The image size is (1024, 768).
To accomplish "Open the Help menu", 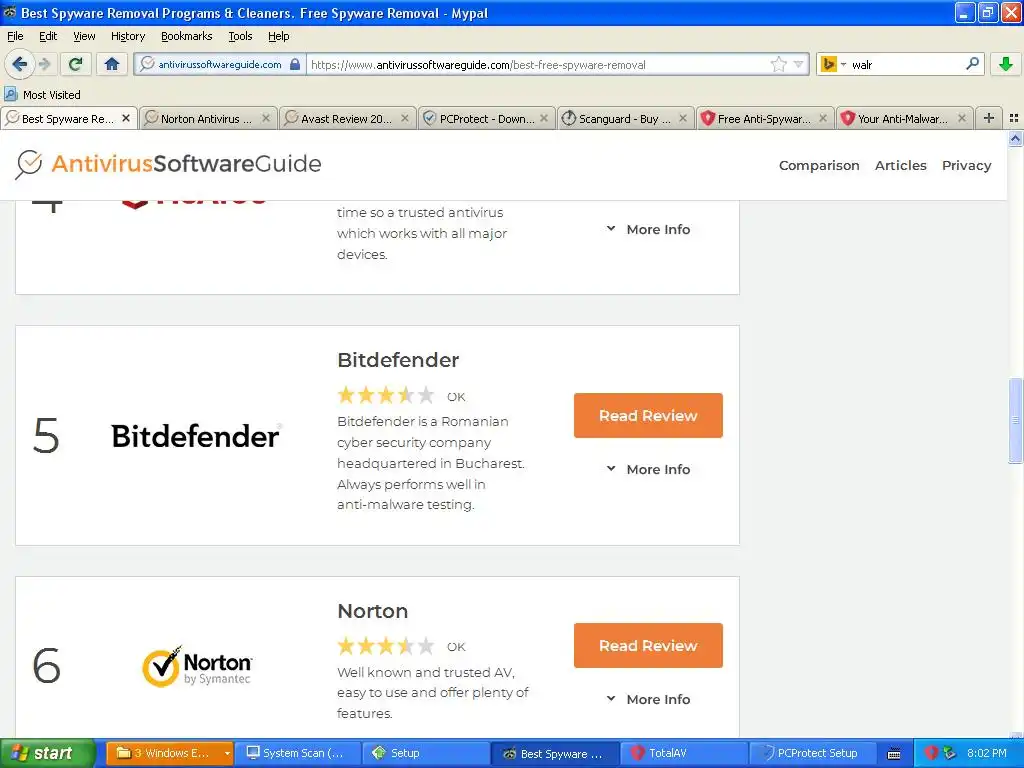I will [x=279, y=36].
